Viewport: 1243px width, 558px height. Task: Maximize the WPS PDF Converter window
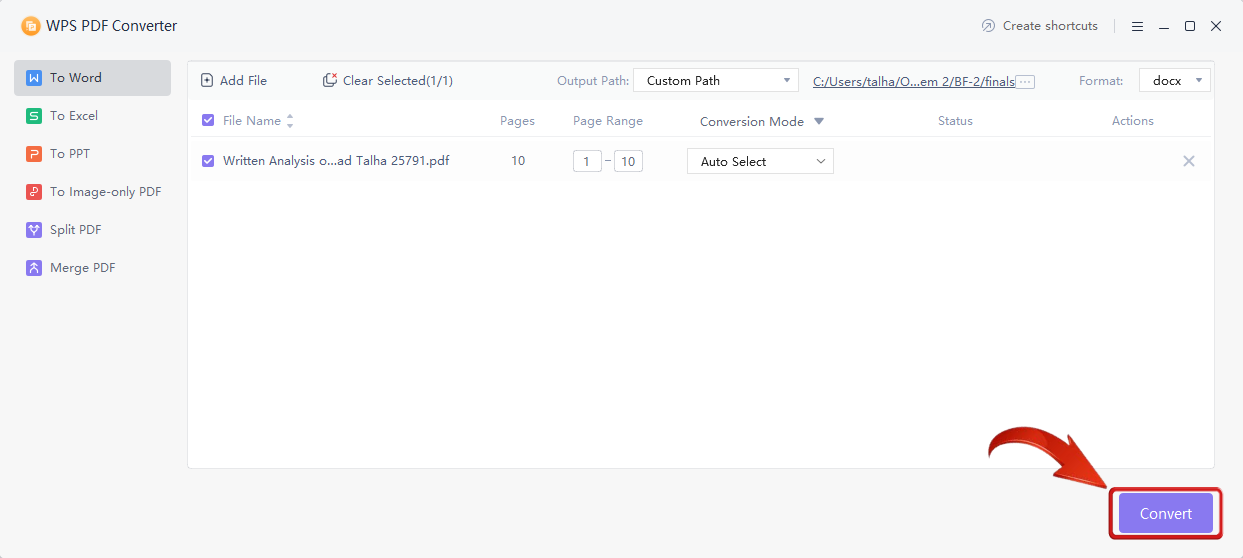click(x=1190, y=26)
